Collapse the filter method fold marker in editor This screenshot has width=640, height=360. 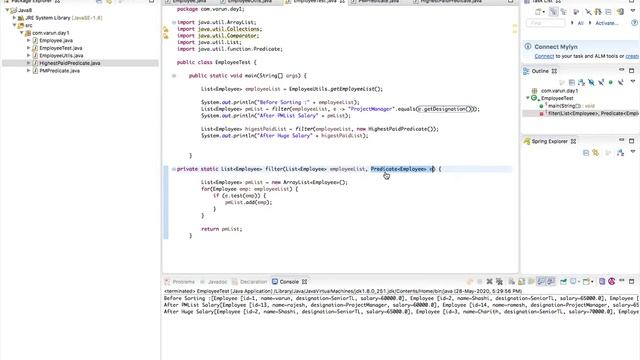[x=174, y=169]
